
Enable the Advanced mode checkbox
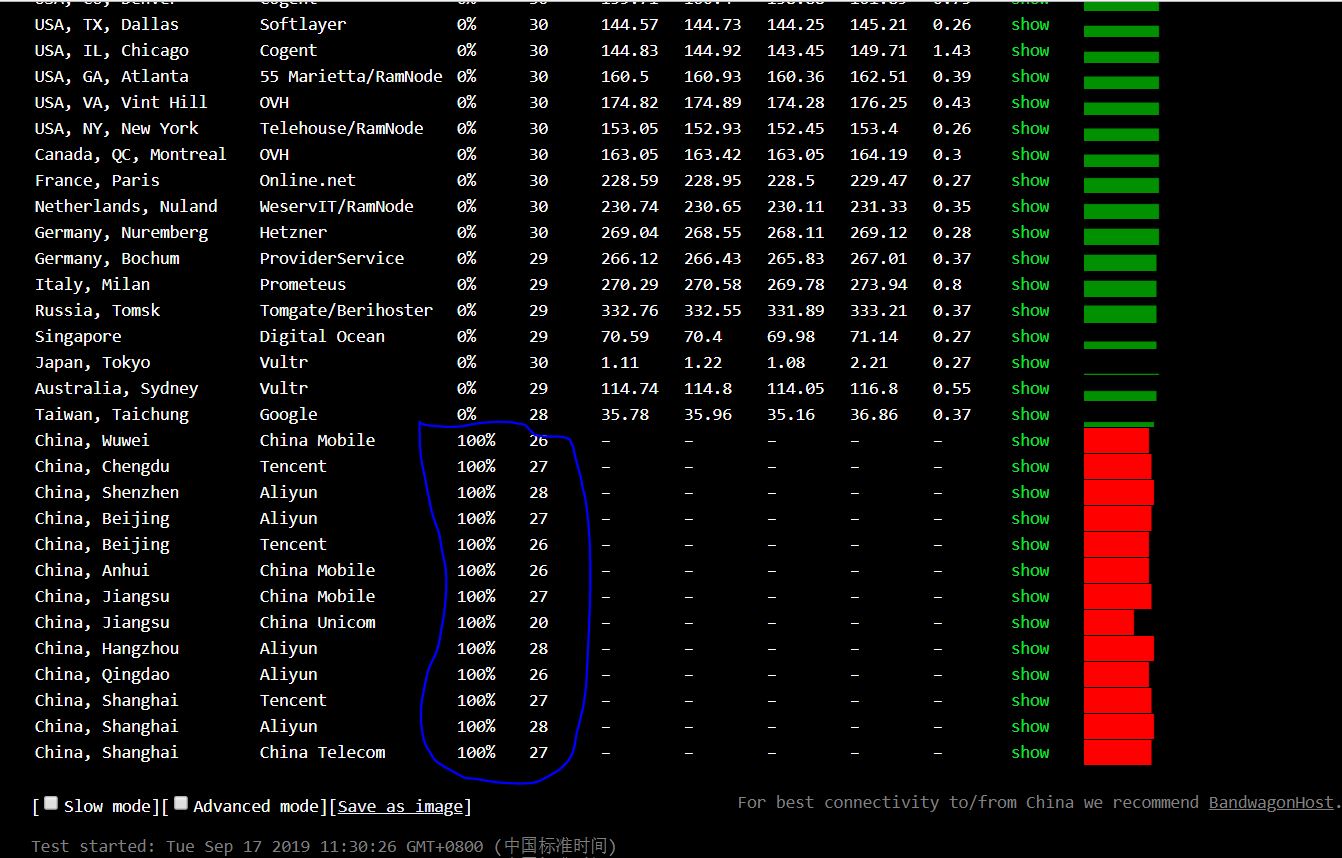pyautogui.click(x=181, y=803)
